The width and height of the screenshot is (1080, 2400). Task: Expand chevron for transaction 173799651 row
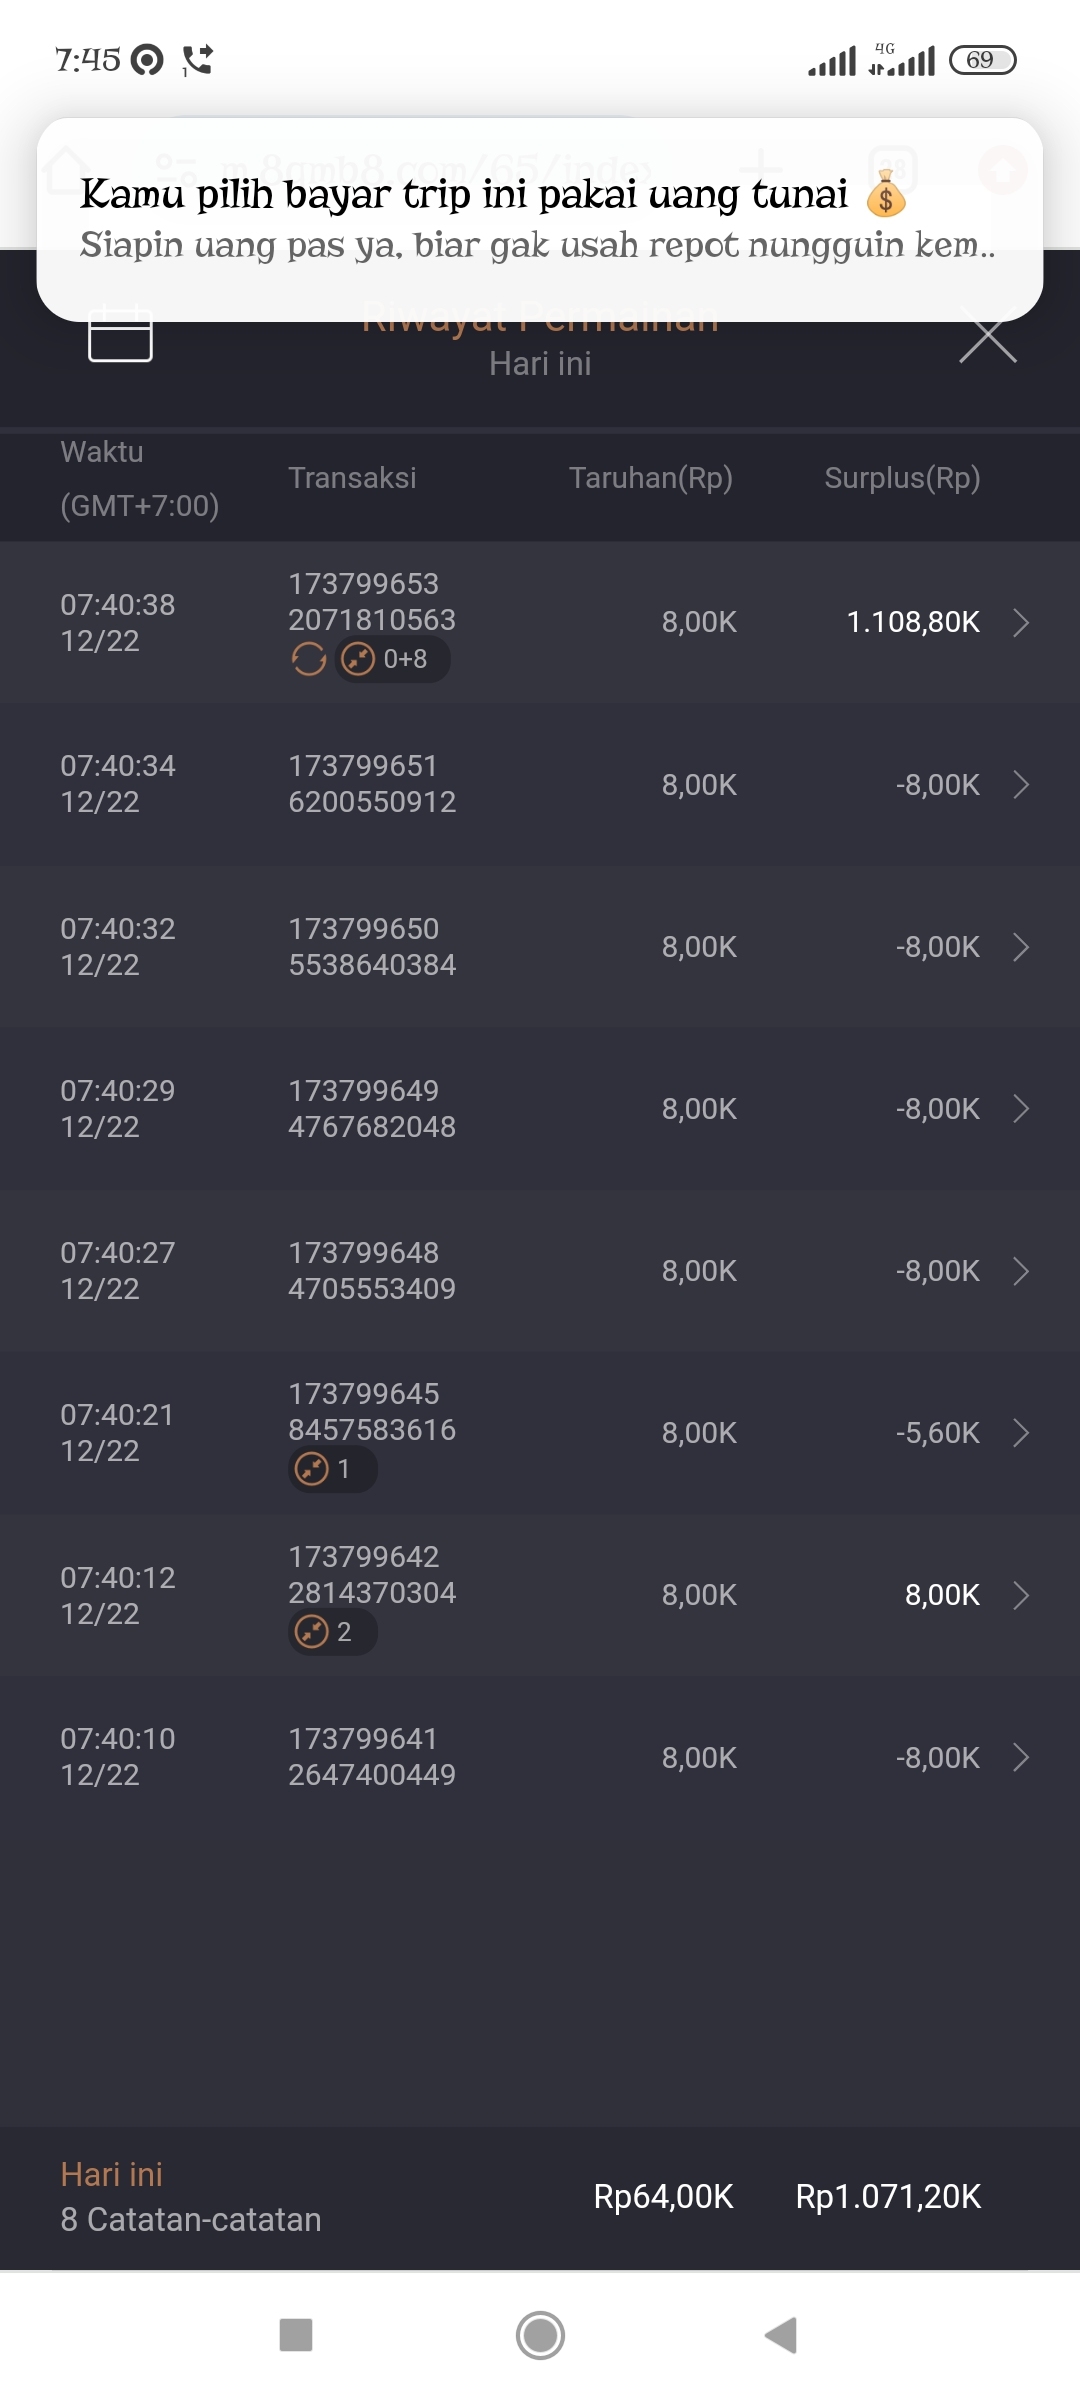pyautogui.click(x=1021, y=785)
